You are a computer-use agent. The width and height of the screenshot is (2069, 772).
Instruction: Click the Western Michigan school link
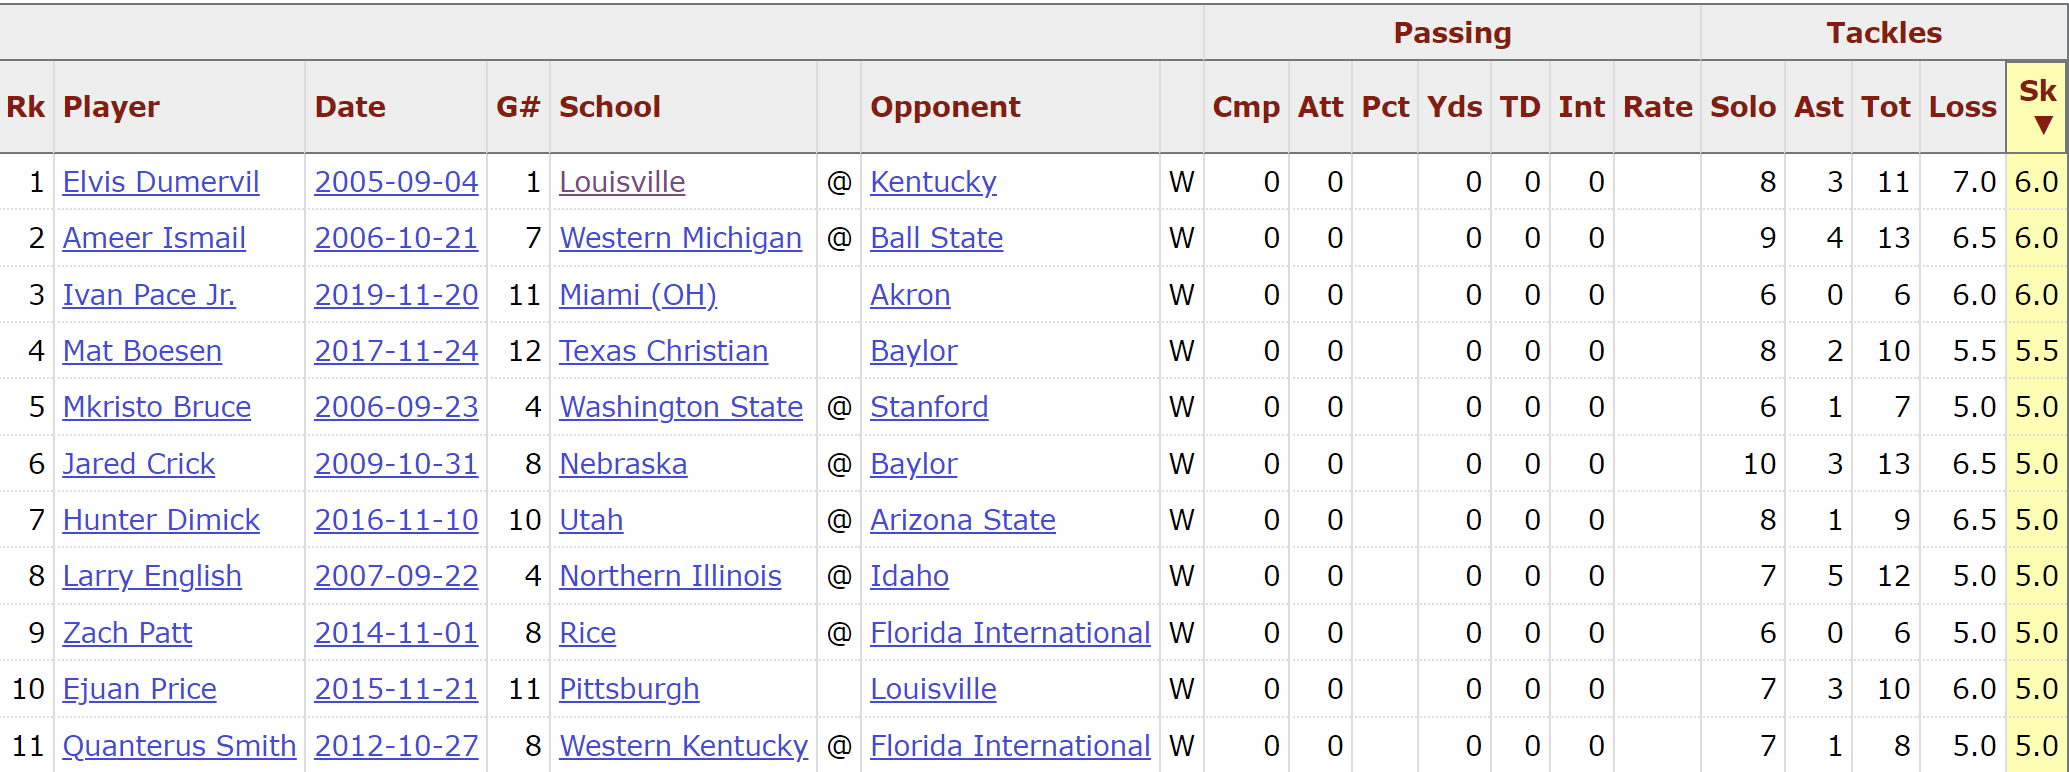pyautogui.click(x=680, y=238)
